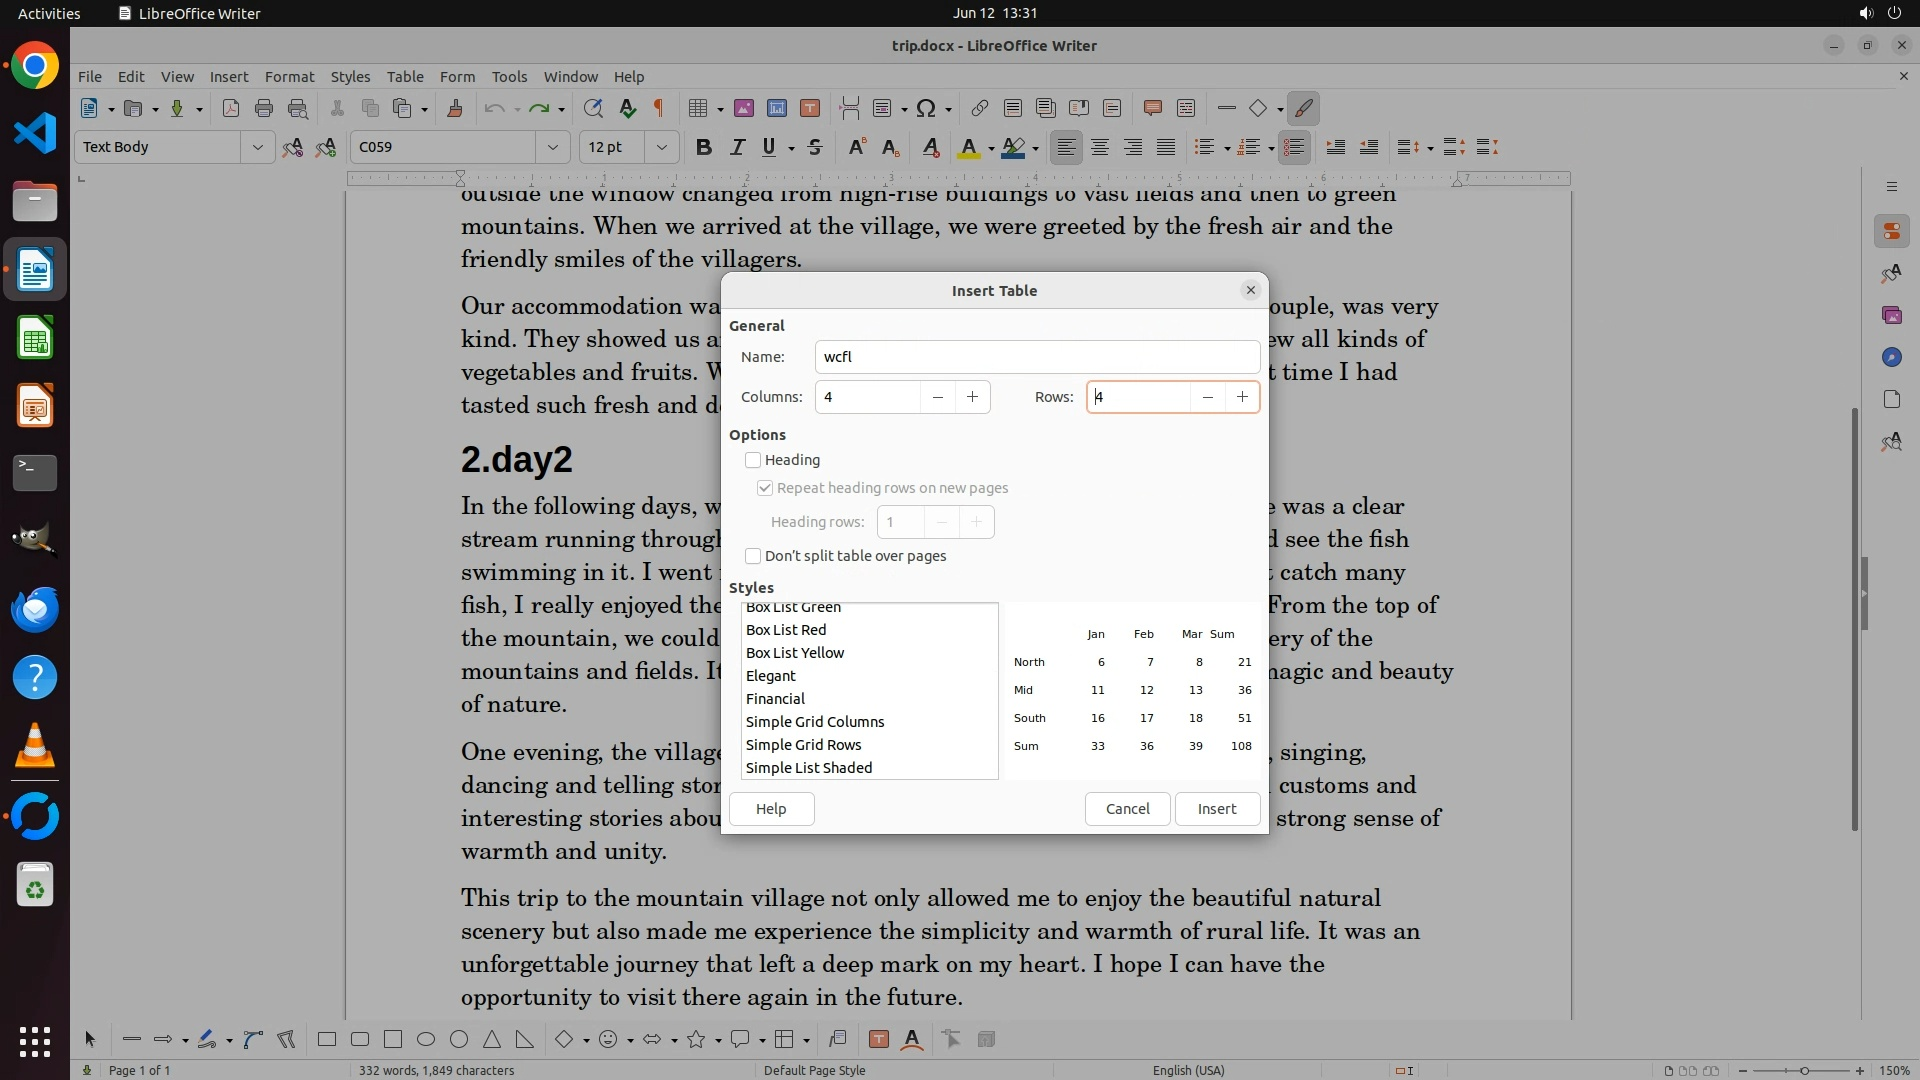Select the Ellipse shape tool
This screenshot has width=1920, height=1080.
pyautogui.click(x=426, y=1040)
